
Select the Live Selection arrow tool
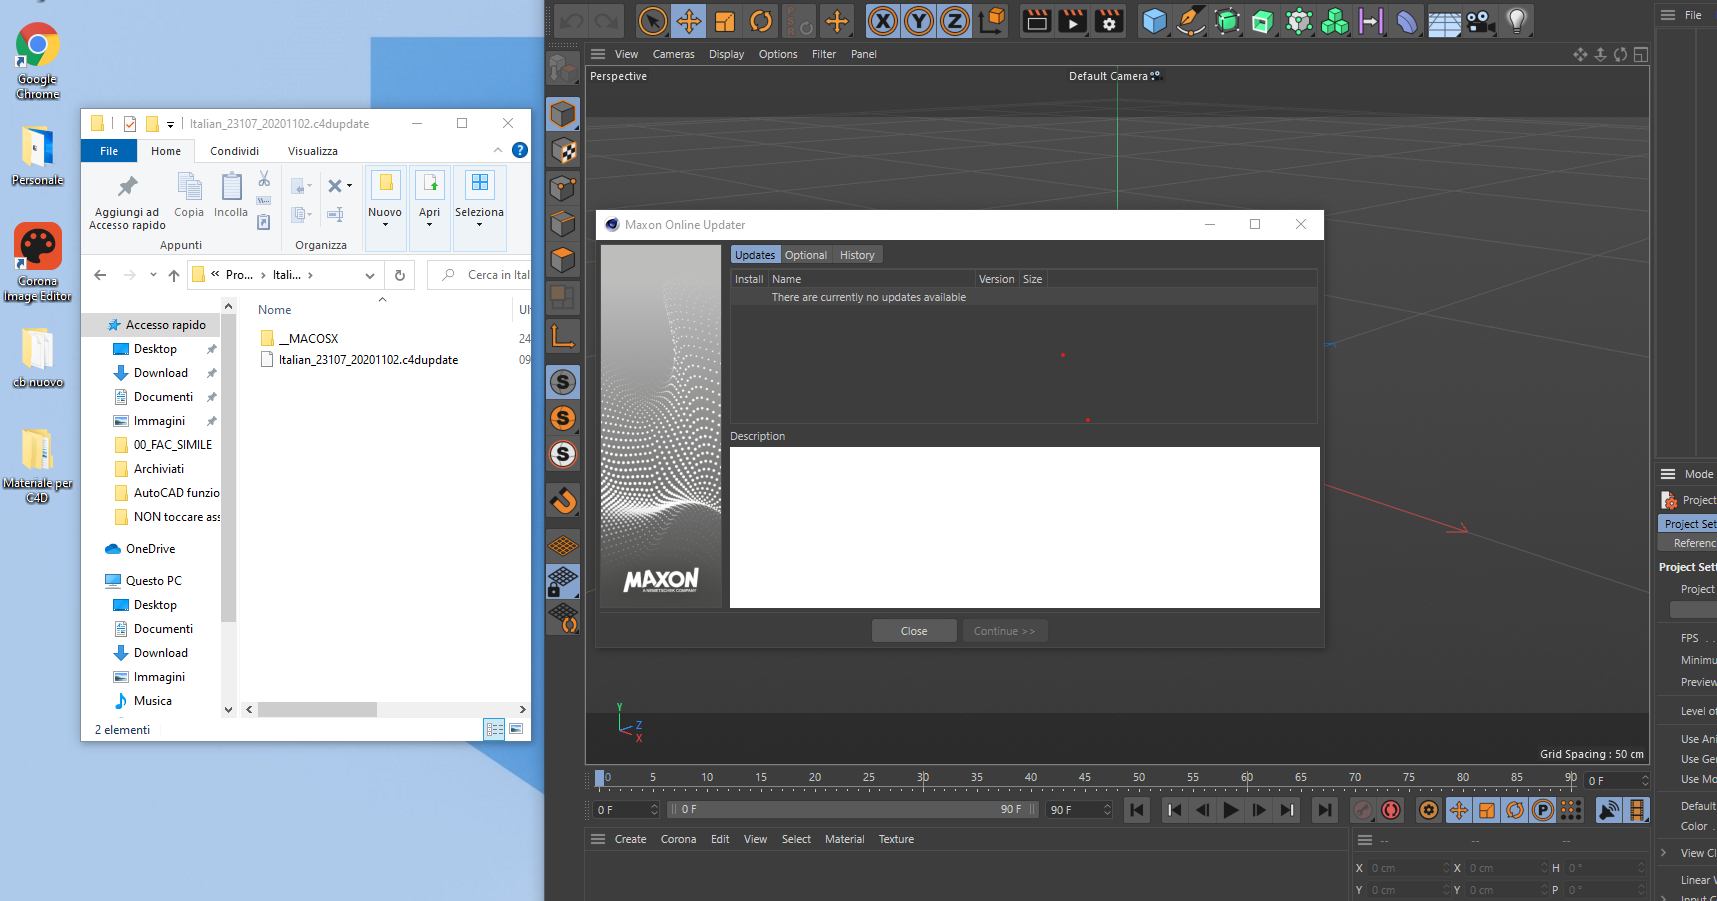click(652, 21)
